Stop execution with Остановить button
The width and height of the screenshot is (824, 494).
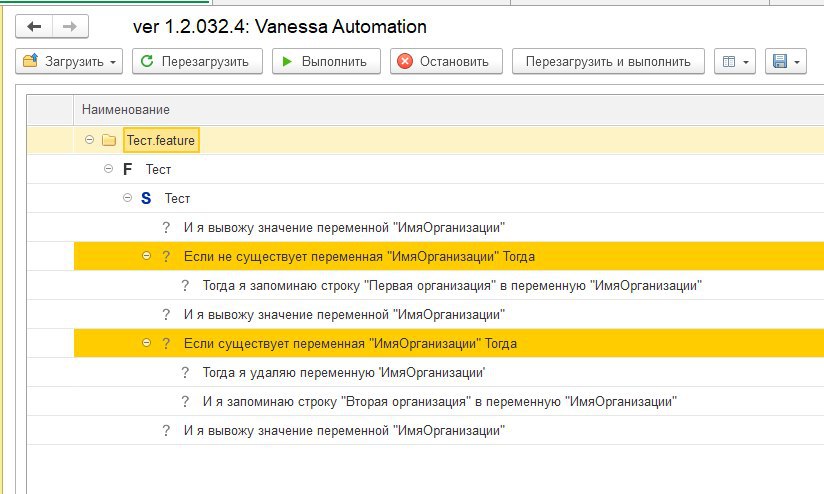coord(446,61)
